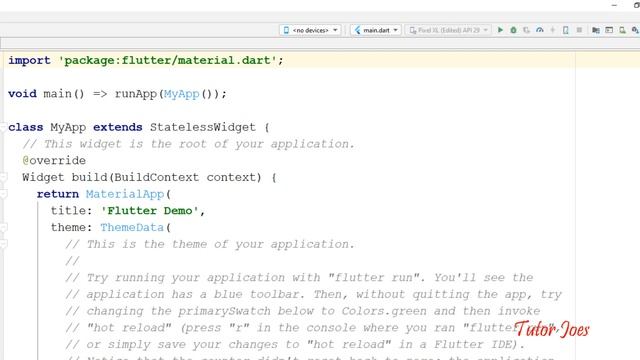Click the Attach debugger phone icon
This screenshot has height=360, width=640.
tap(566, 30)
